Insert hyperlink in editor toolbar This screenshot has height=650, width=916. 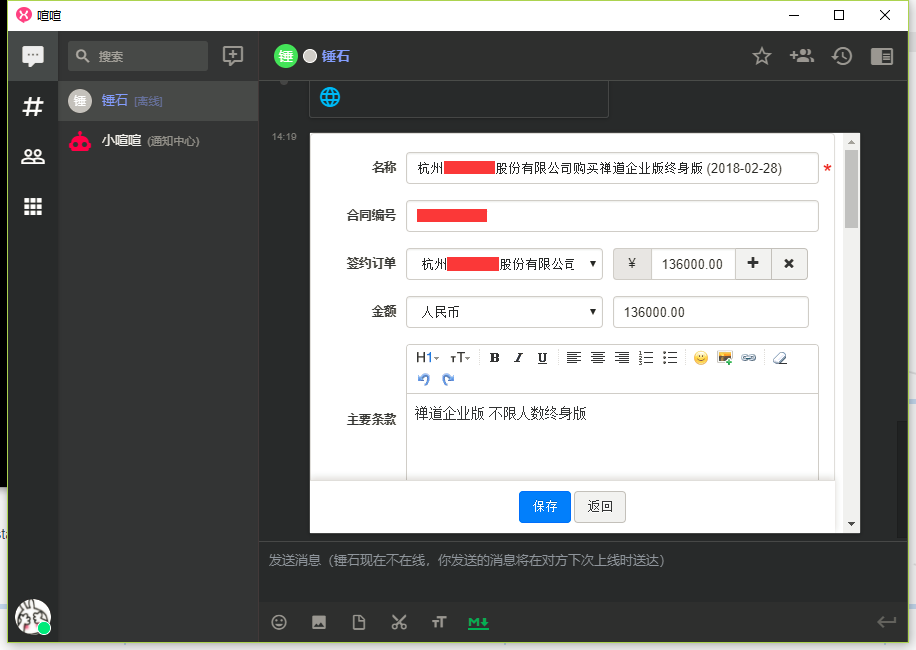748,357
